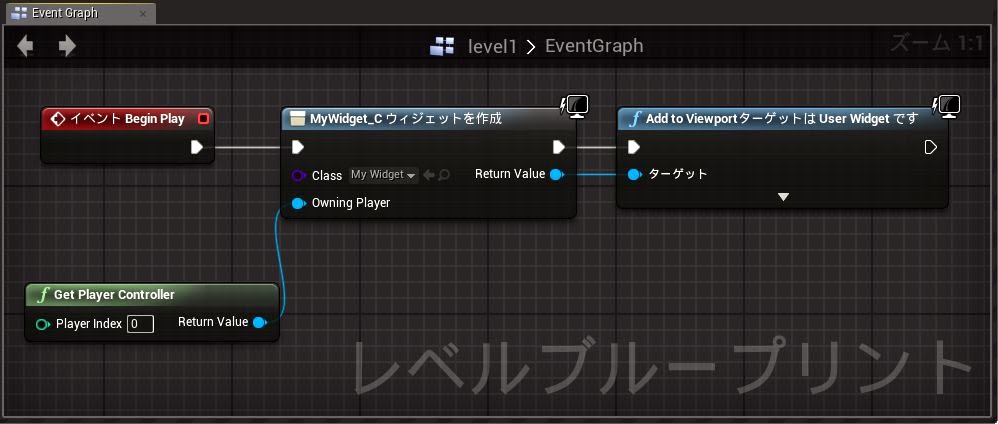Select the Get Player Controller node title

click(114, 295)
